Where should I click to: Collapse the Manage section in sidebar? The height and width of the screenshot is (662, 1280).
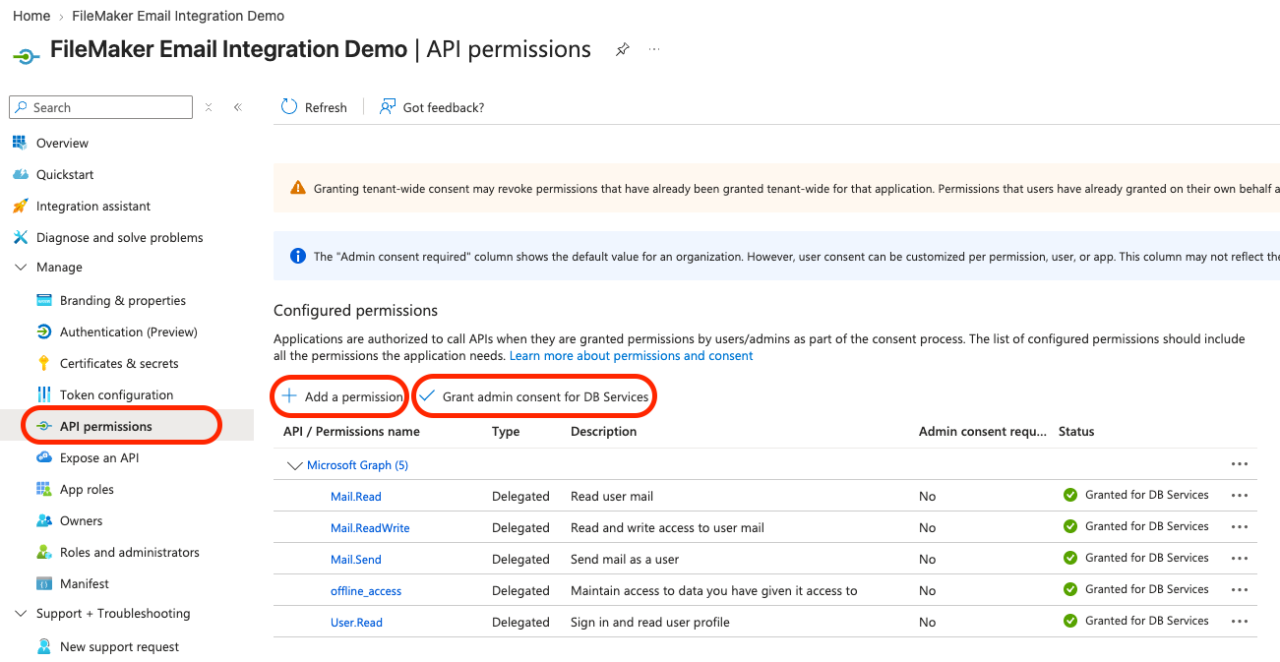pos(20,268)
